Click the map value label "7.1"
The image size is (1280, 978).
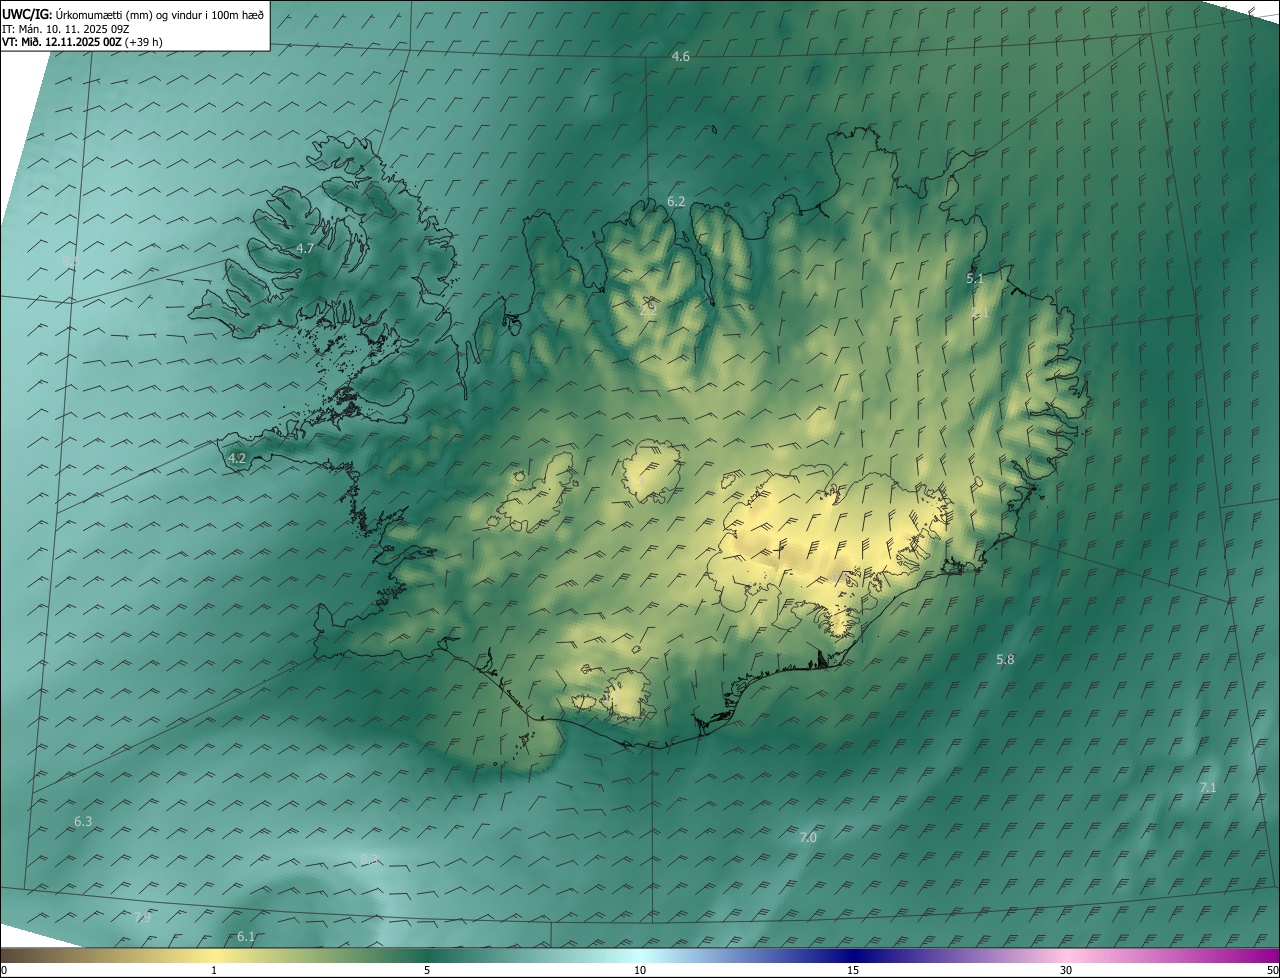[1208, 788]
